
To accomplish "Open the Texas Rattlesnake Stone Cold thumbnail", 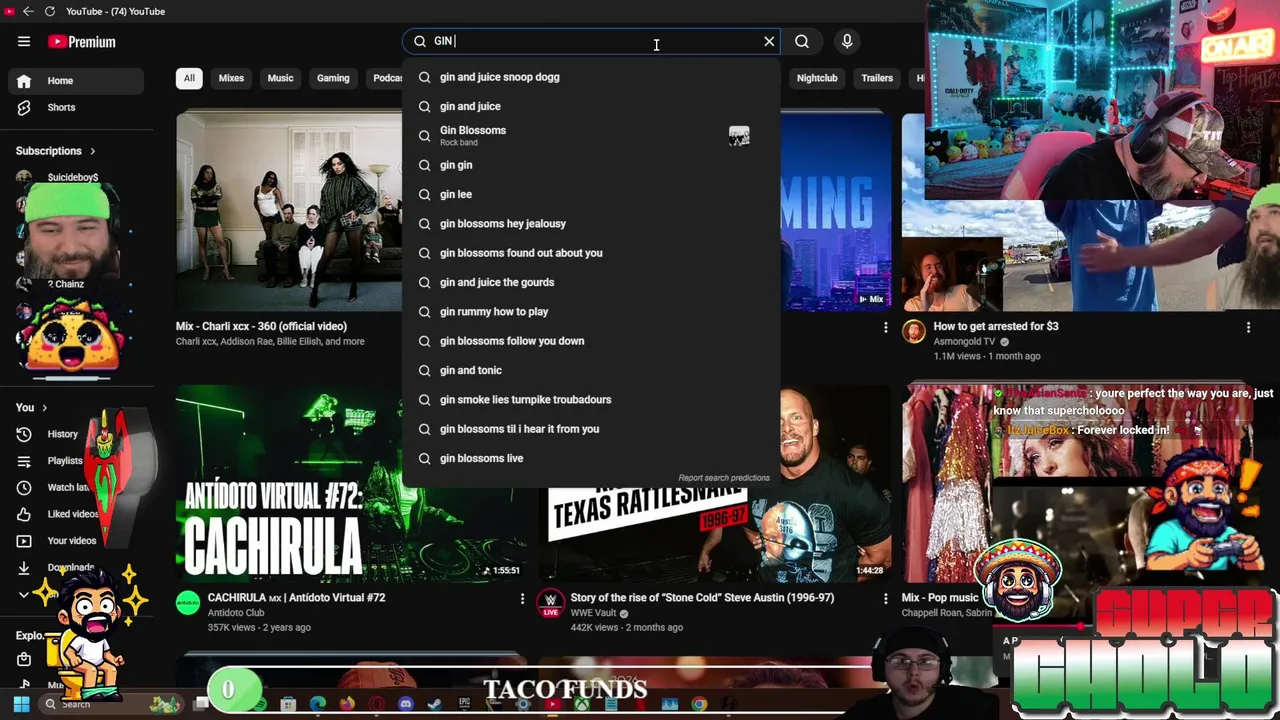I will [714, 535].
